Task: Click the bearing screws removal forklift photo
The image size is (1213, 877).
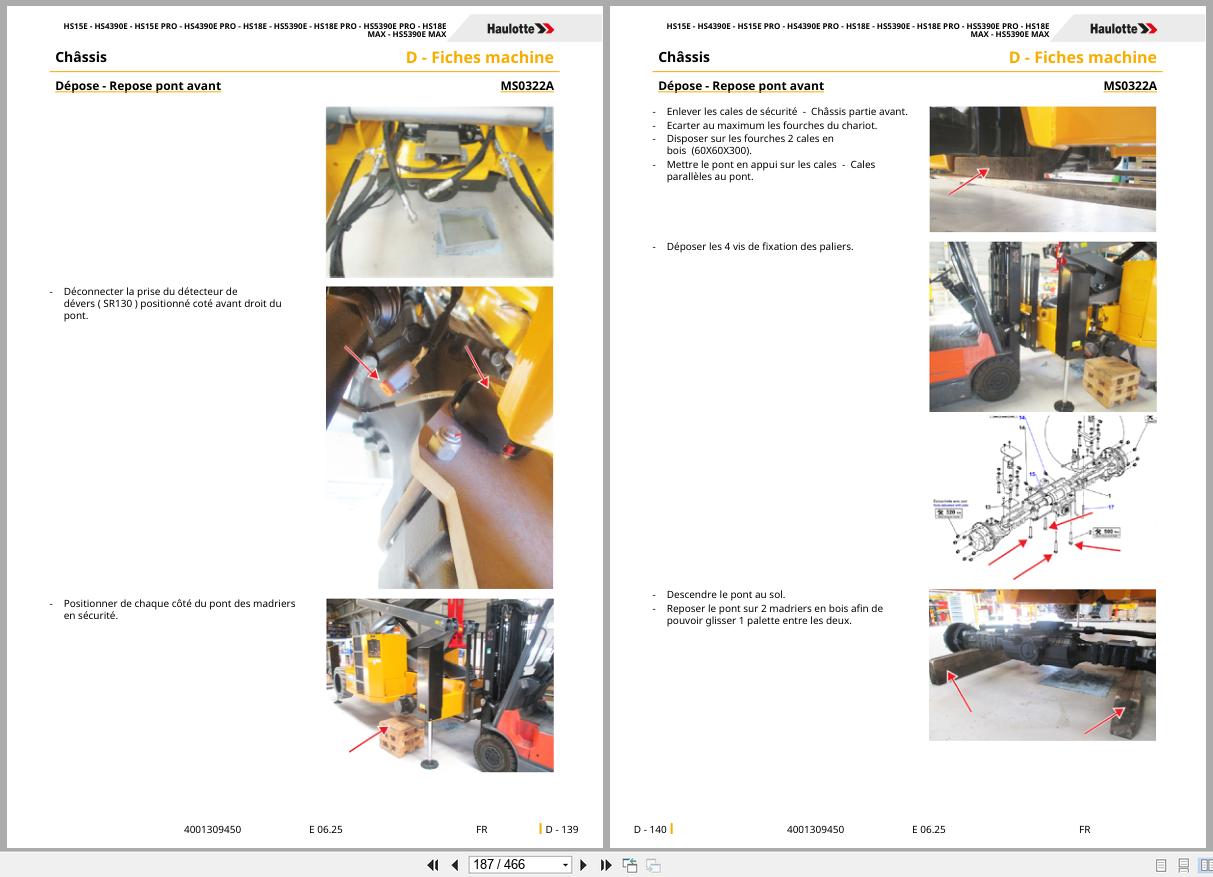Action: click(1043, 327)
